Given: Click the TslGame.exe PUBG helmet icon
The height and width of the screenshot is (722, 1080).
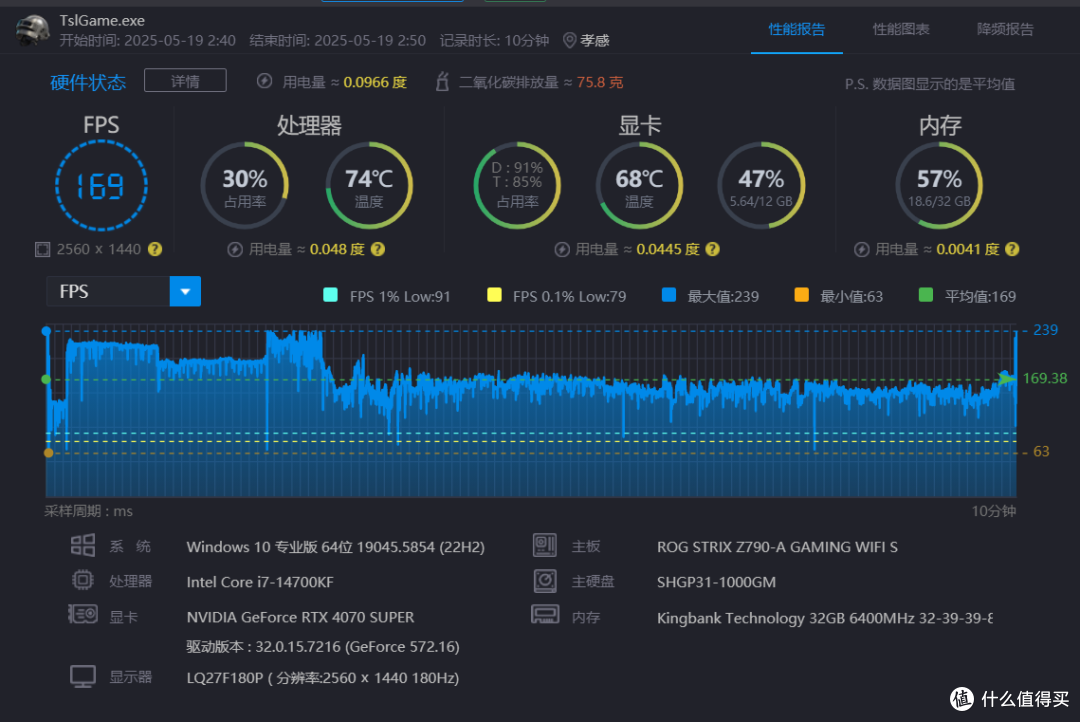Looking at the screenshot, I should [x=32, y=30].
